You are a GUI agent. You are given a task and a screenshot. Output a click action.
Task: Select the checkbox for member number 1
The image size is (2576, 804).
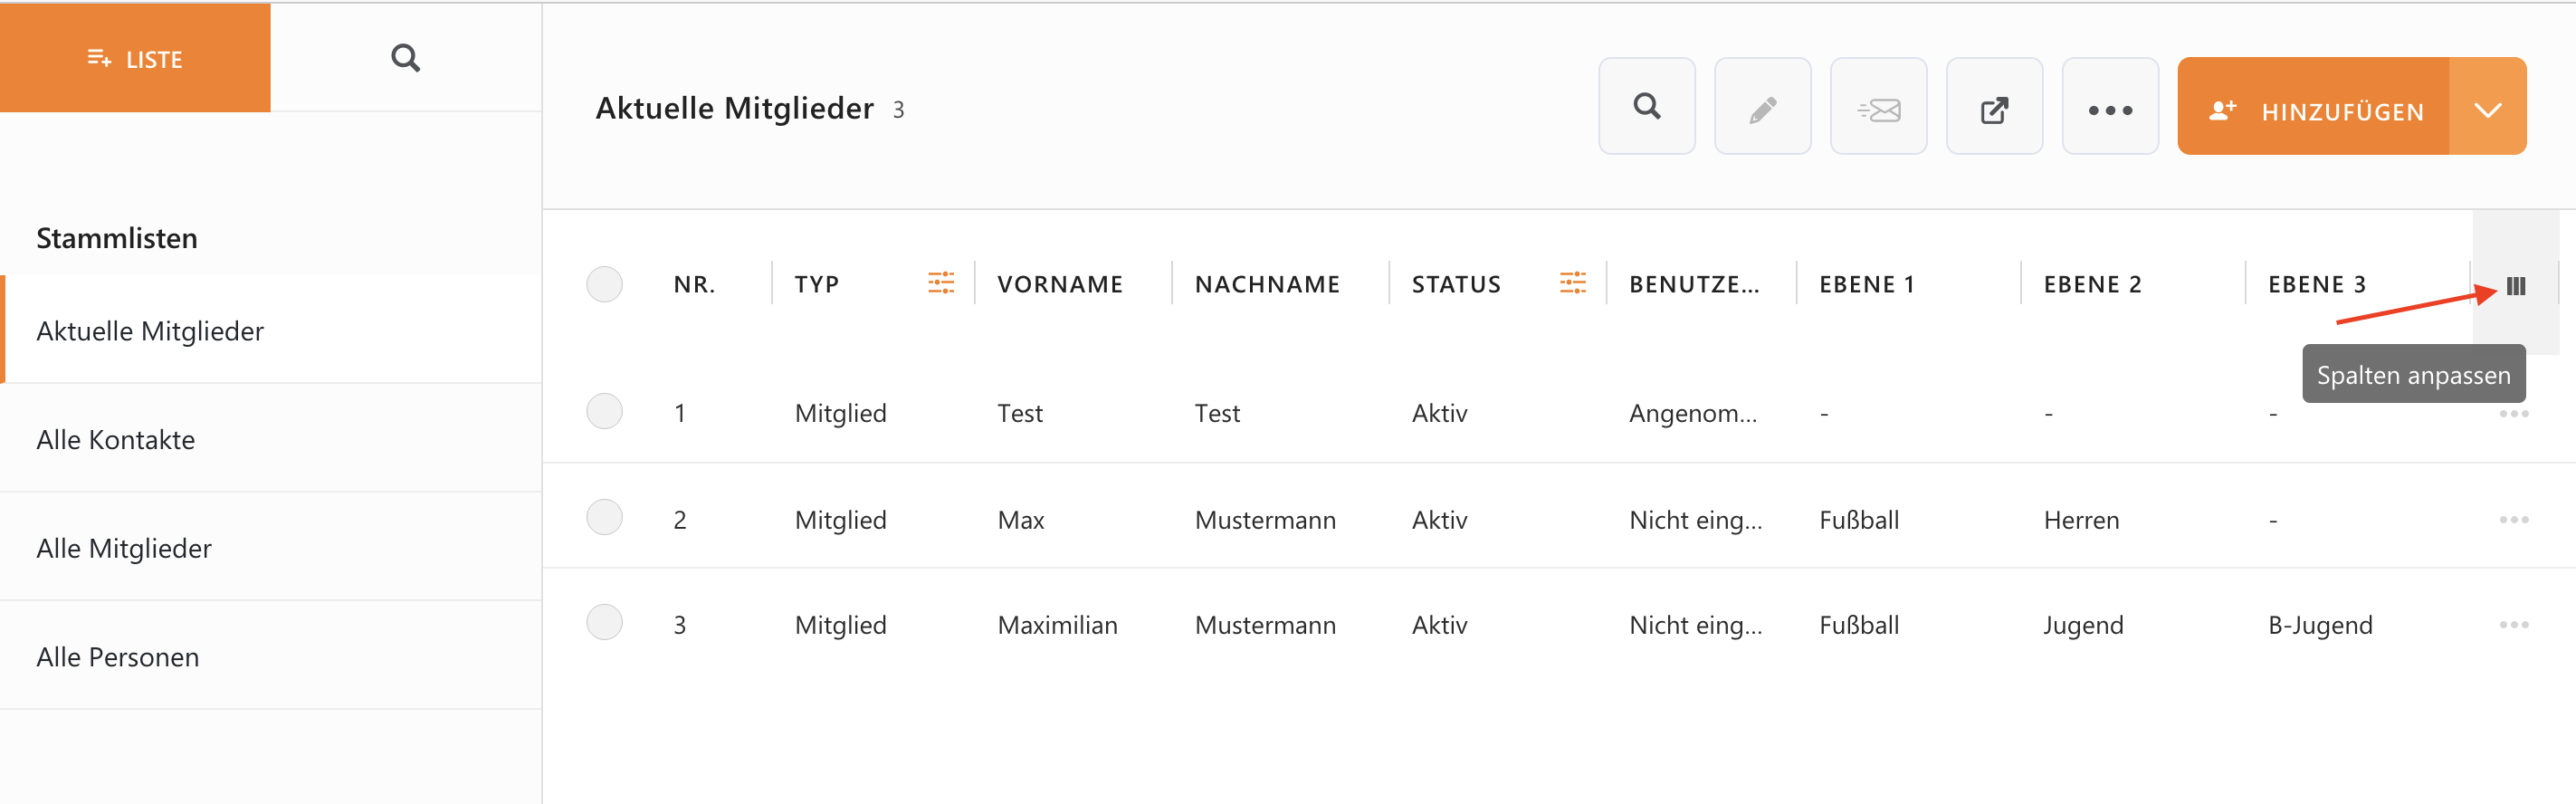point(604,411)
